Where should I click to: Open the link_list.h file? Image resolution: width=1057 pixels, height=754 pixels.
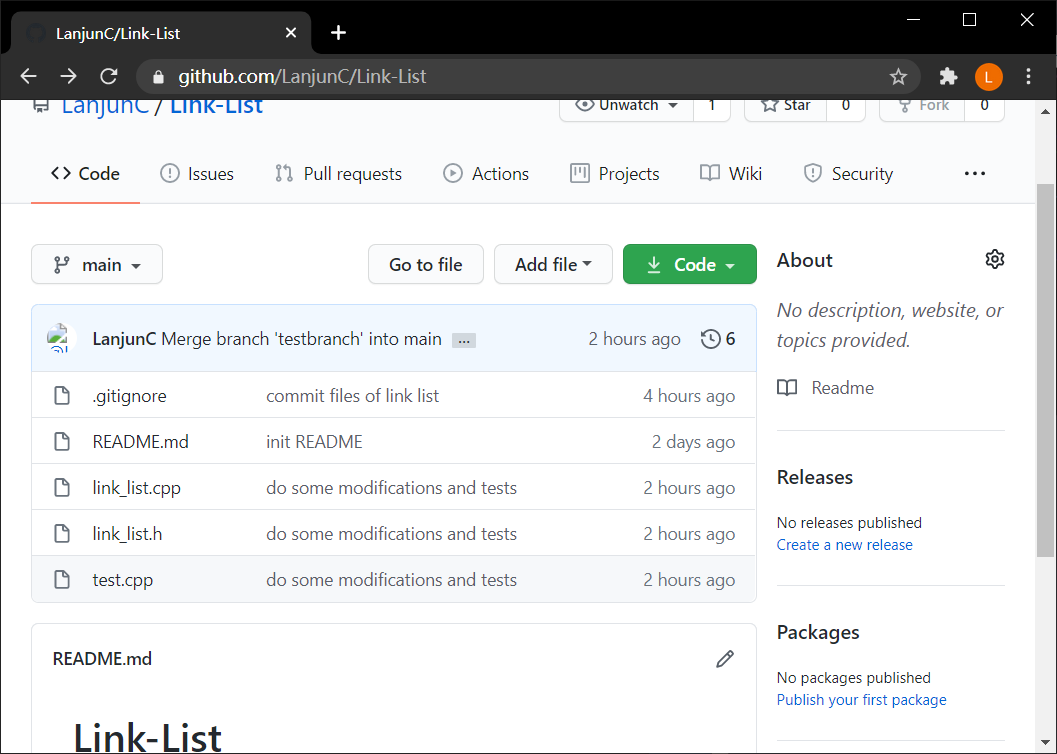coord(127,534)
